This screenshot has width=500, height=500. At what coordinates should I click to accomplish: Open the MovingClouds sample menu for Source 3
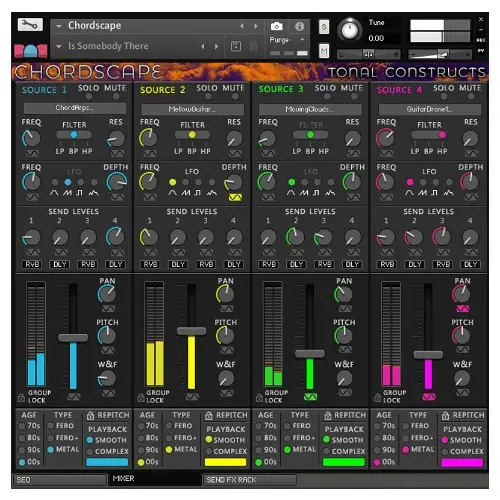click(310, 109)
